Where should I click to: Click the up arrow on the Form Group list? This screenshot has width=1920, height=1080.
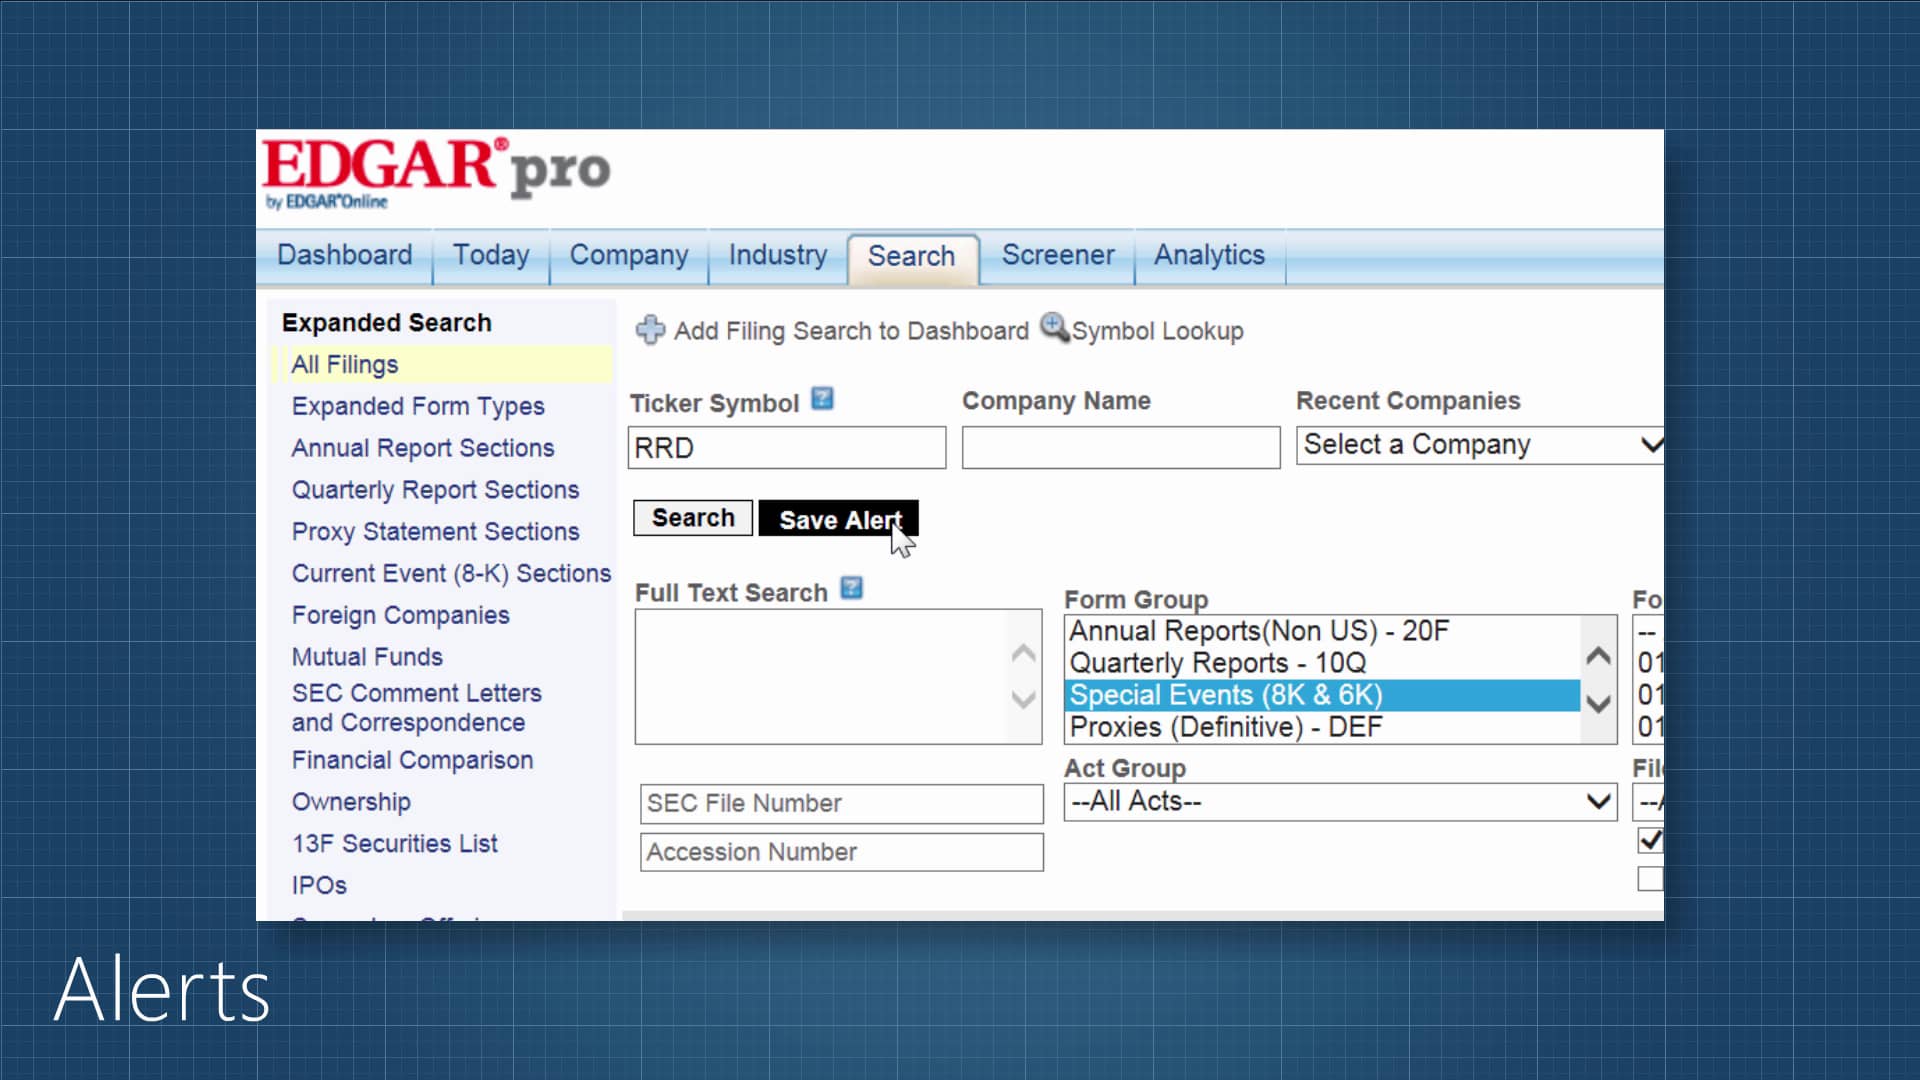coord(1597,652)
